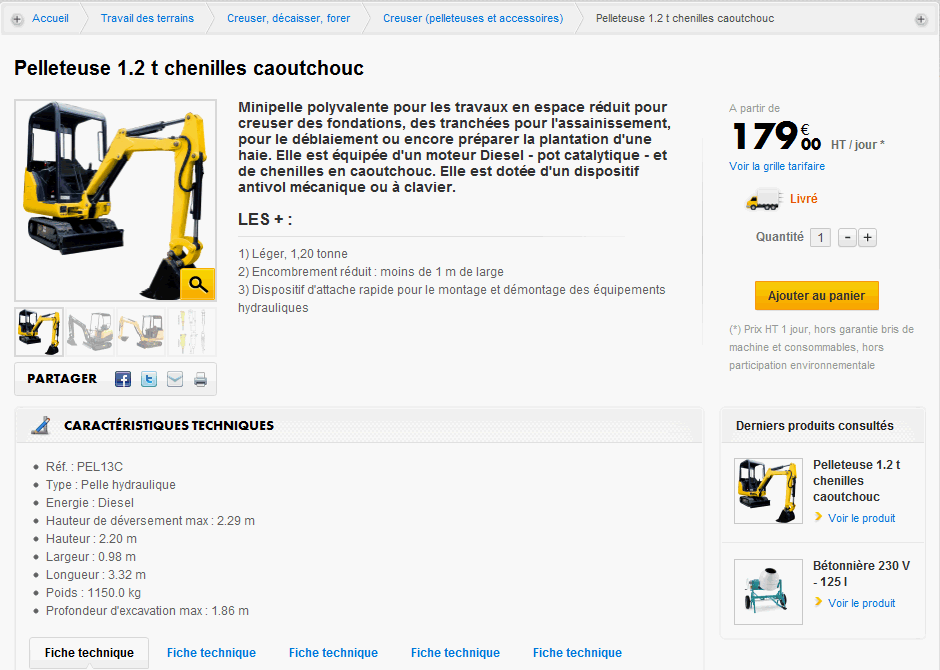Open the last Fiche technique tab
The height and width of the screenshot is (670, 940).
tap(577, 653)
